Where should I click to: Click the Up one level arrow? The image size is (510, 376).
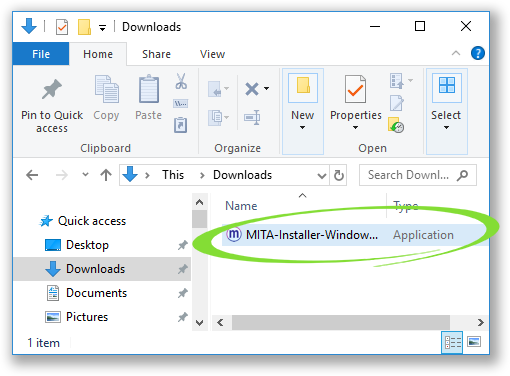click(x=106, y=175)
